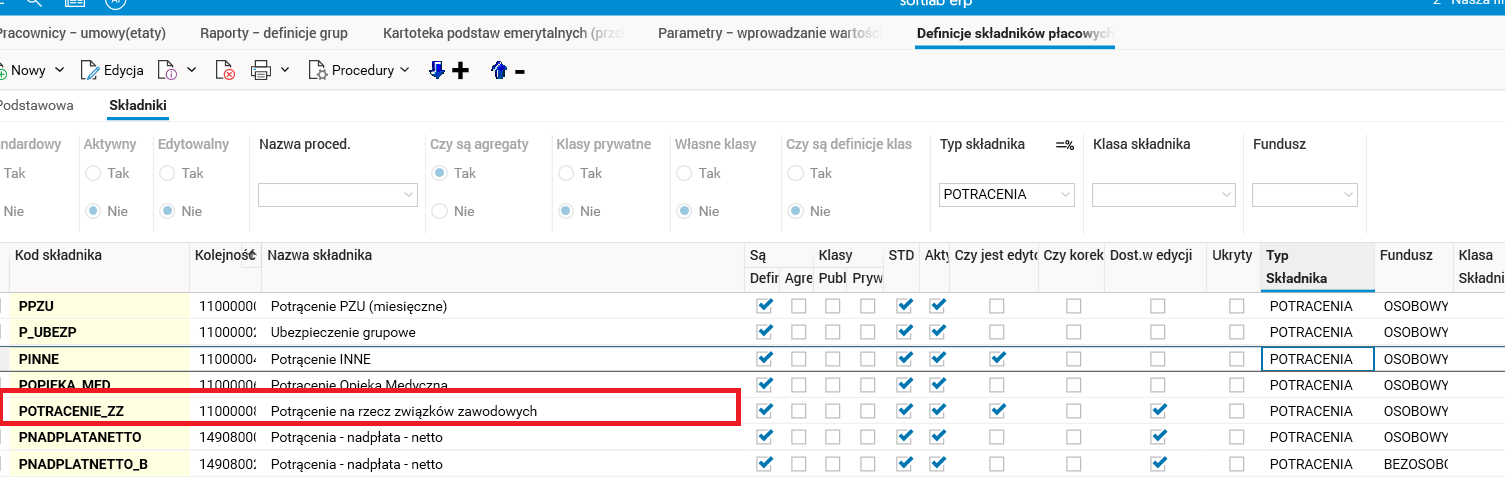Viewport: 1505px width, 503px height.
Task: Toggle 'Czy jest edytowalny' checkbox in PINNE row
Action: tap(997, 358)
